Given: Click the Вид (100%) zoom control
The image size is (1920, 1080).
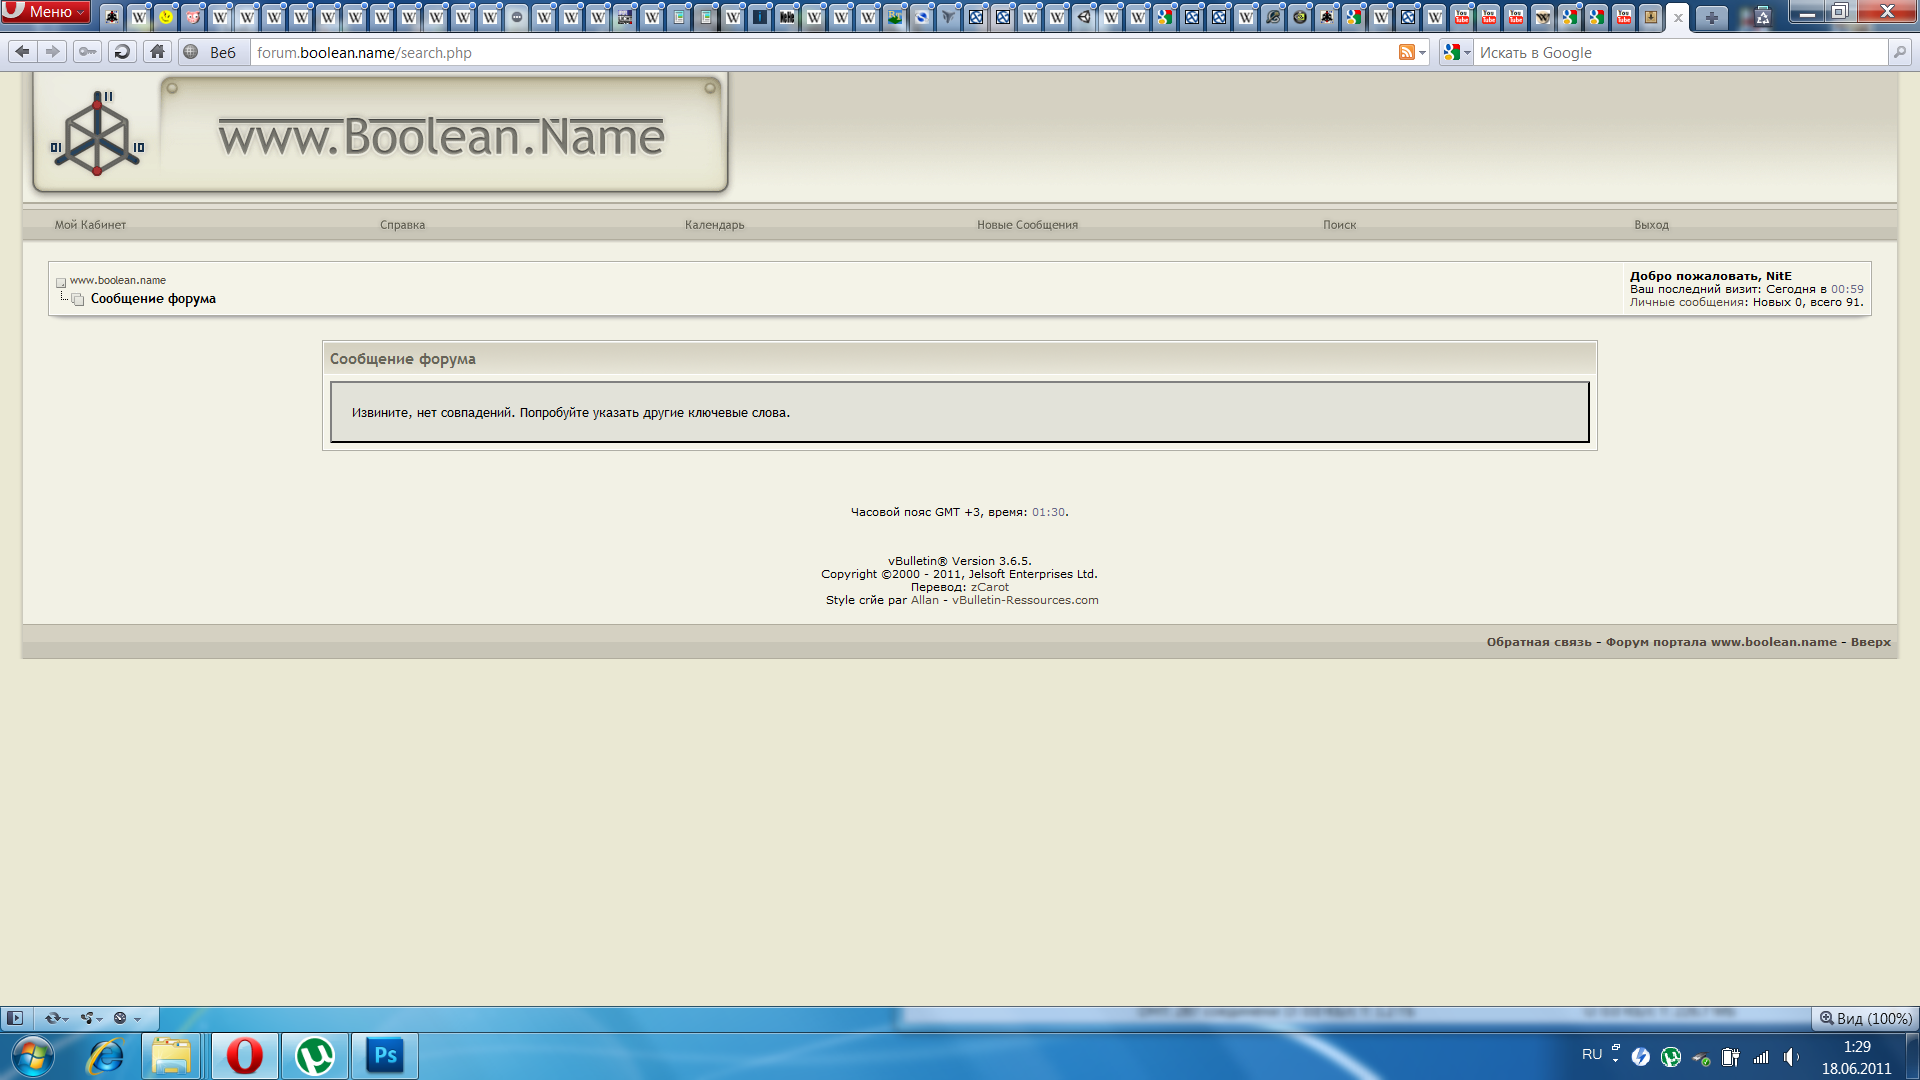Looking at the screenshot, I should tap(1865, 1018).
